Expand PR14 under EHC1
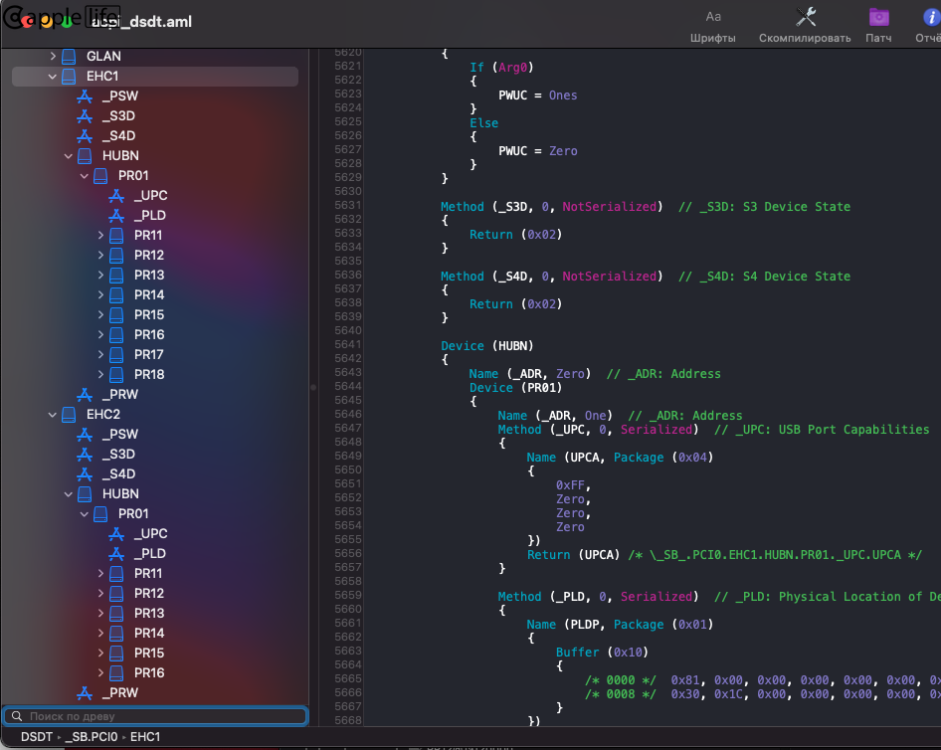Image resolution: width=941 pixels, height=750 pixels. 101,295
